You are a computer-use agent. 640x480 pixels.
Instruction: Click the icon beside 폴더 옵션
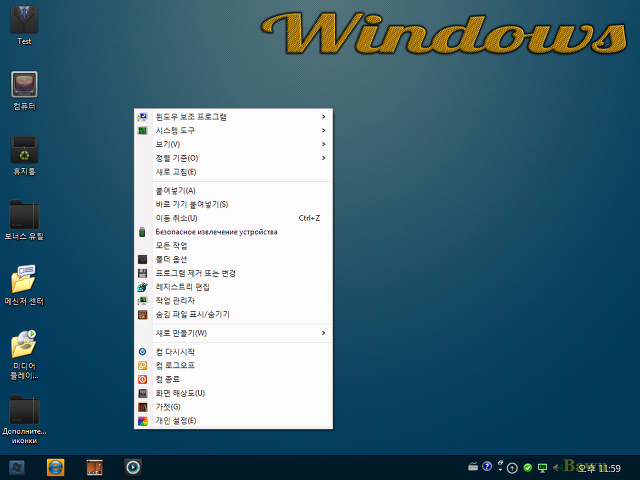tap(142, 260)
